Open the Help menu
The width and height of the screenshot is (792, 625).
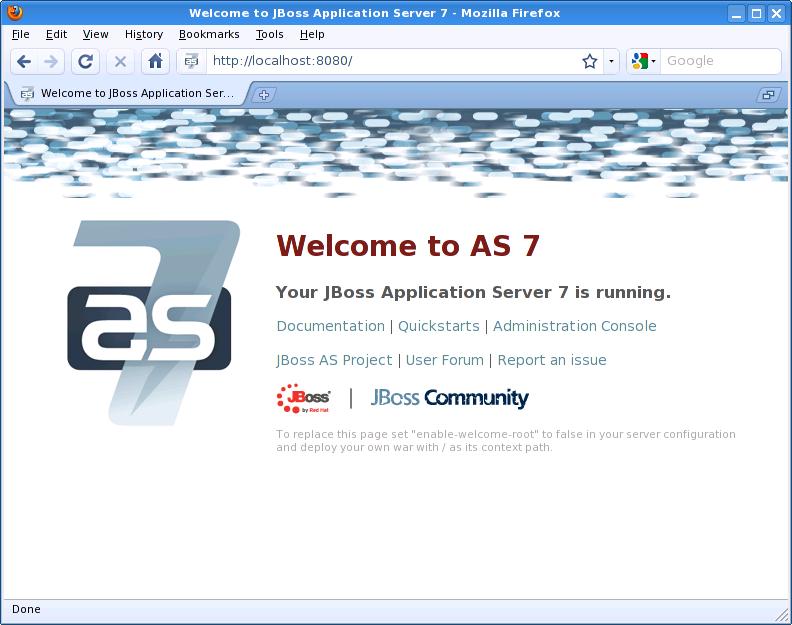click(312, 34)
